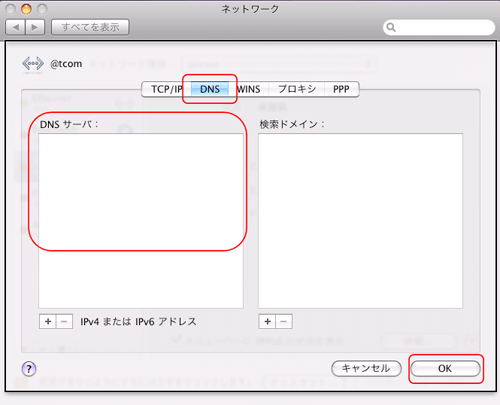Click the @tcom connection icon

click(x=33, y=63)
